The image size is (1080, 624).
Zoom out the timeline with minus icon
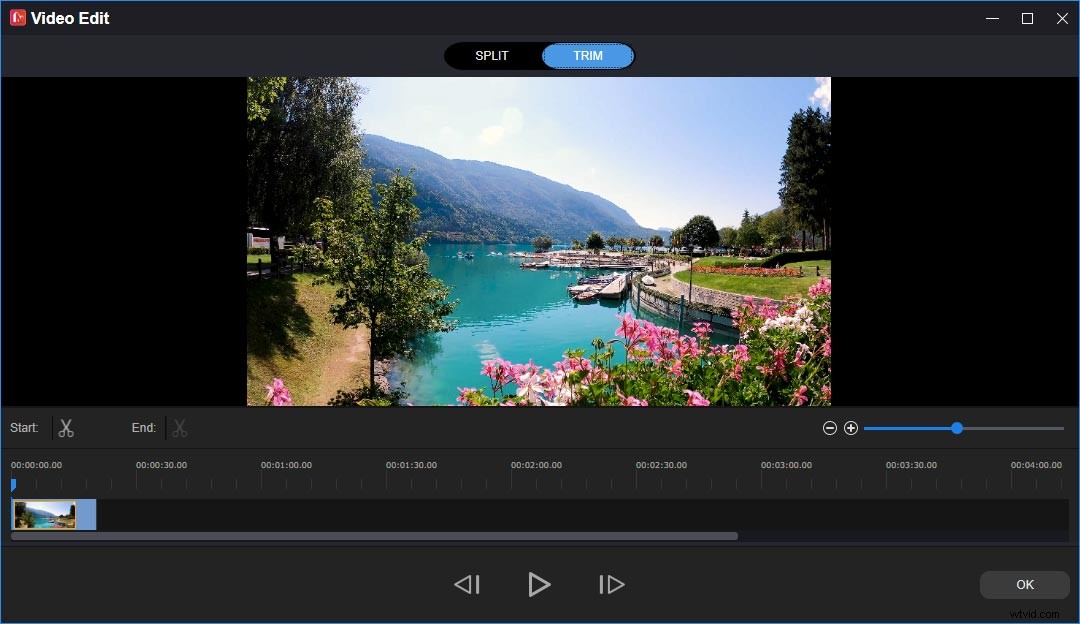click(829, 427)
